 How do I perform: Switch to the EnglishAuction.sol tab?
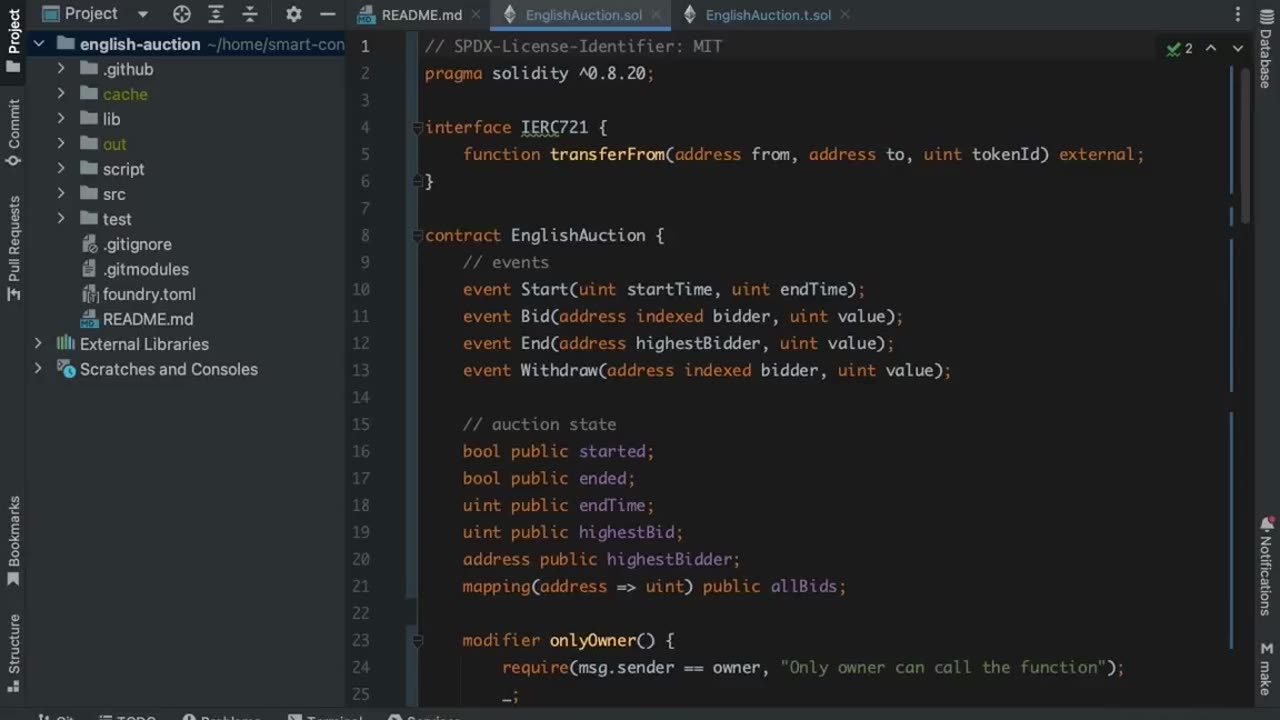tap(583, 15)
